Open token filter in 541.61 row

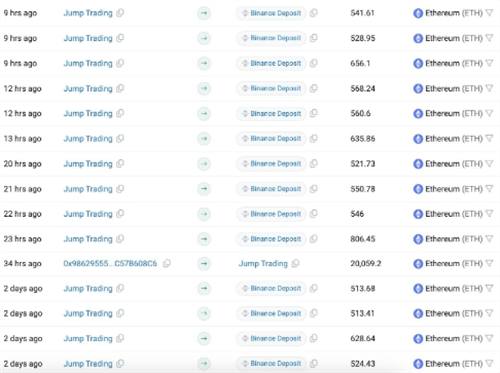click(489, 13)
